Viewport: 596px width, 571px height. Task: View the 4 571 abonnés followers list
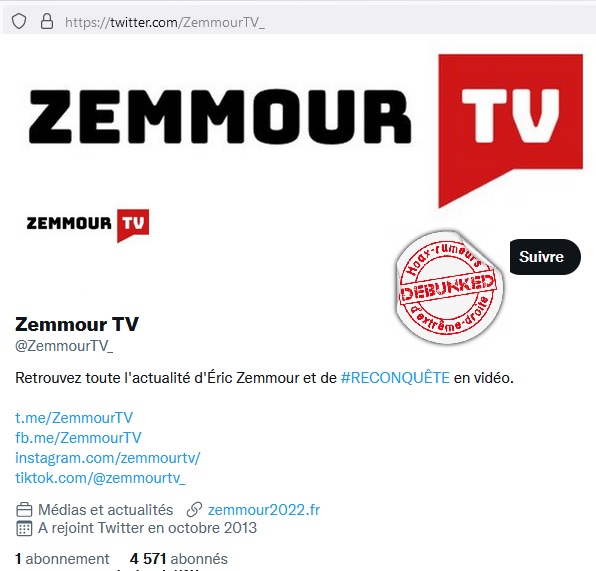point(179,559)
